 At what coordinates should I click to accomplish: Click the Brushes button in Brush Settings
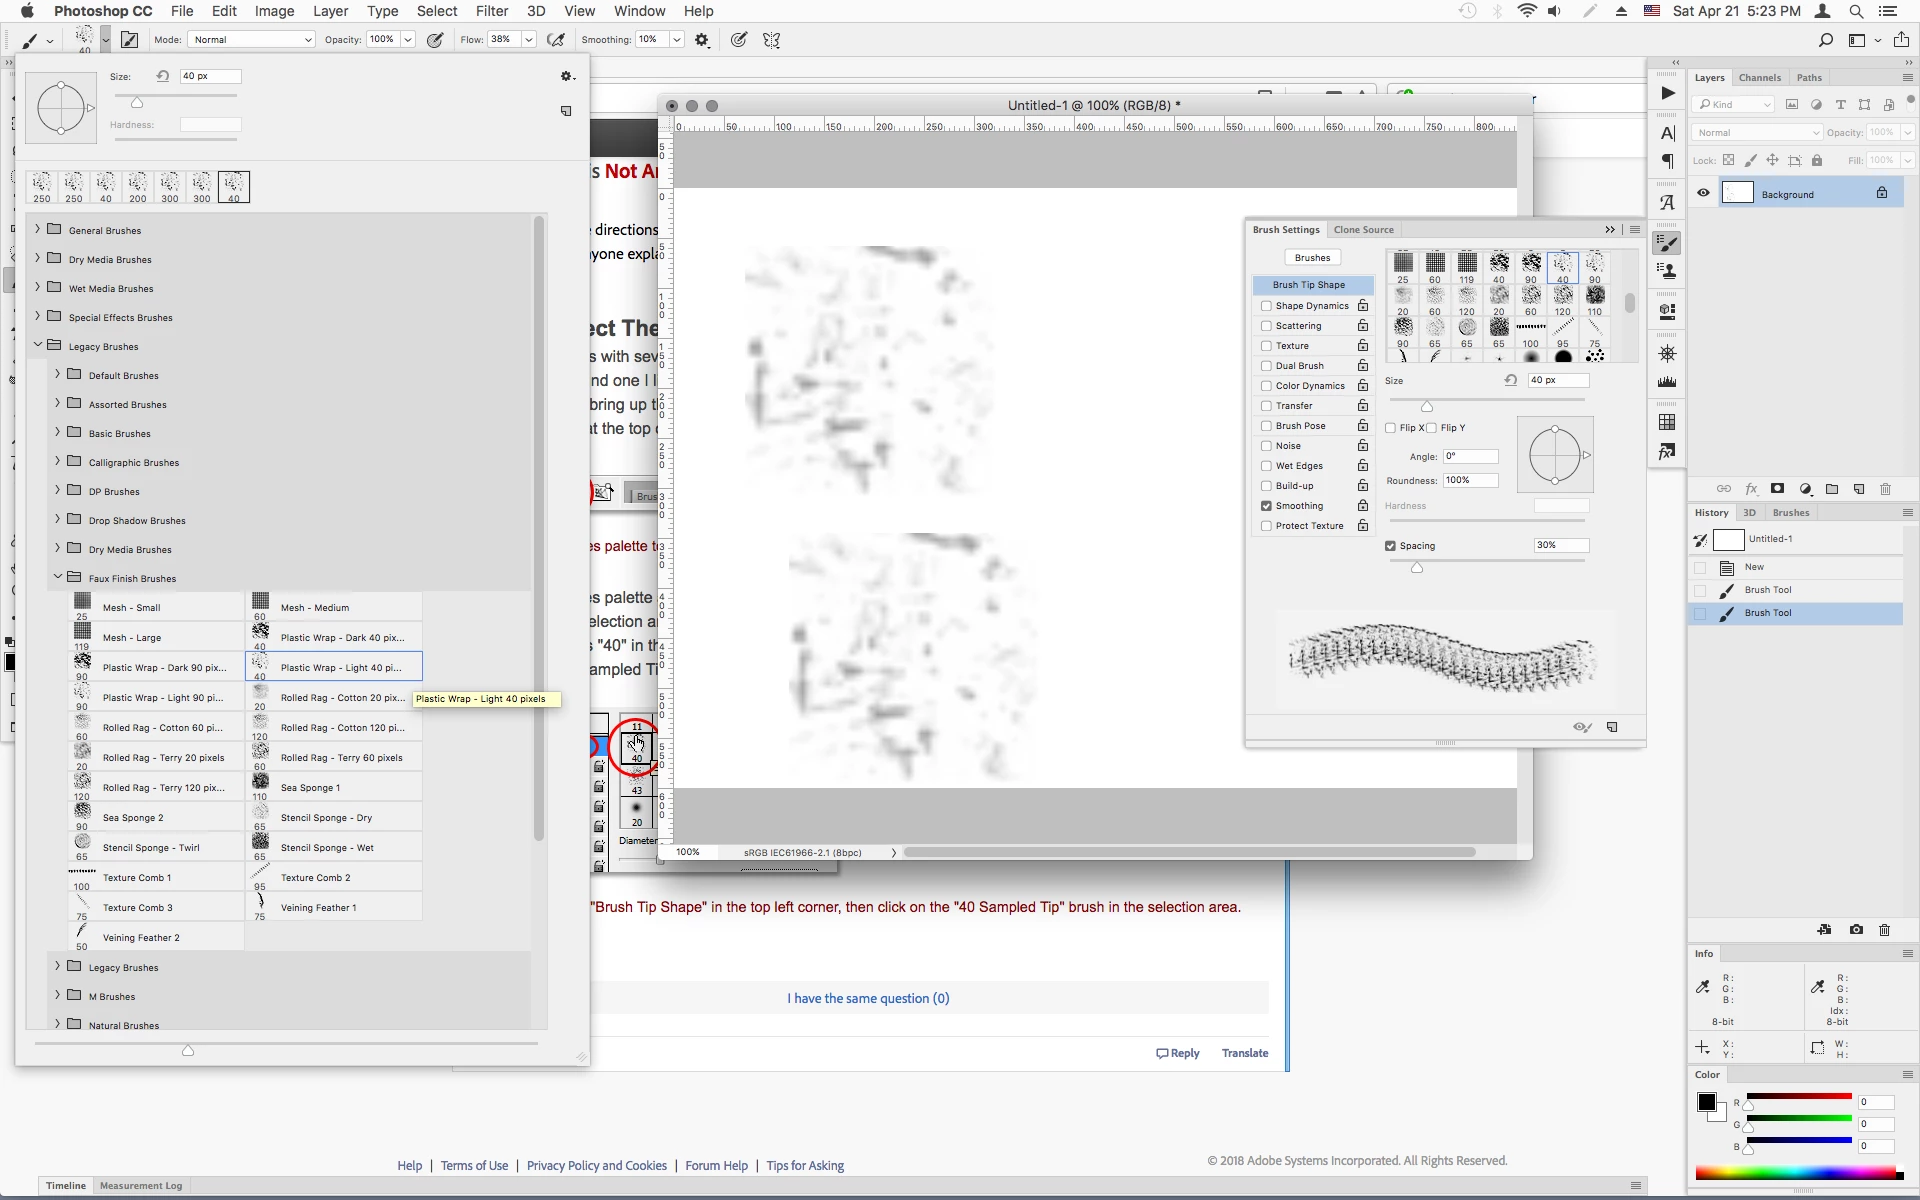(1312, 258)
